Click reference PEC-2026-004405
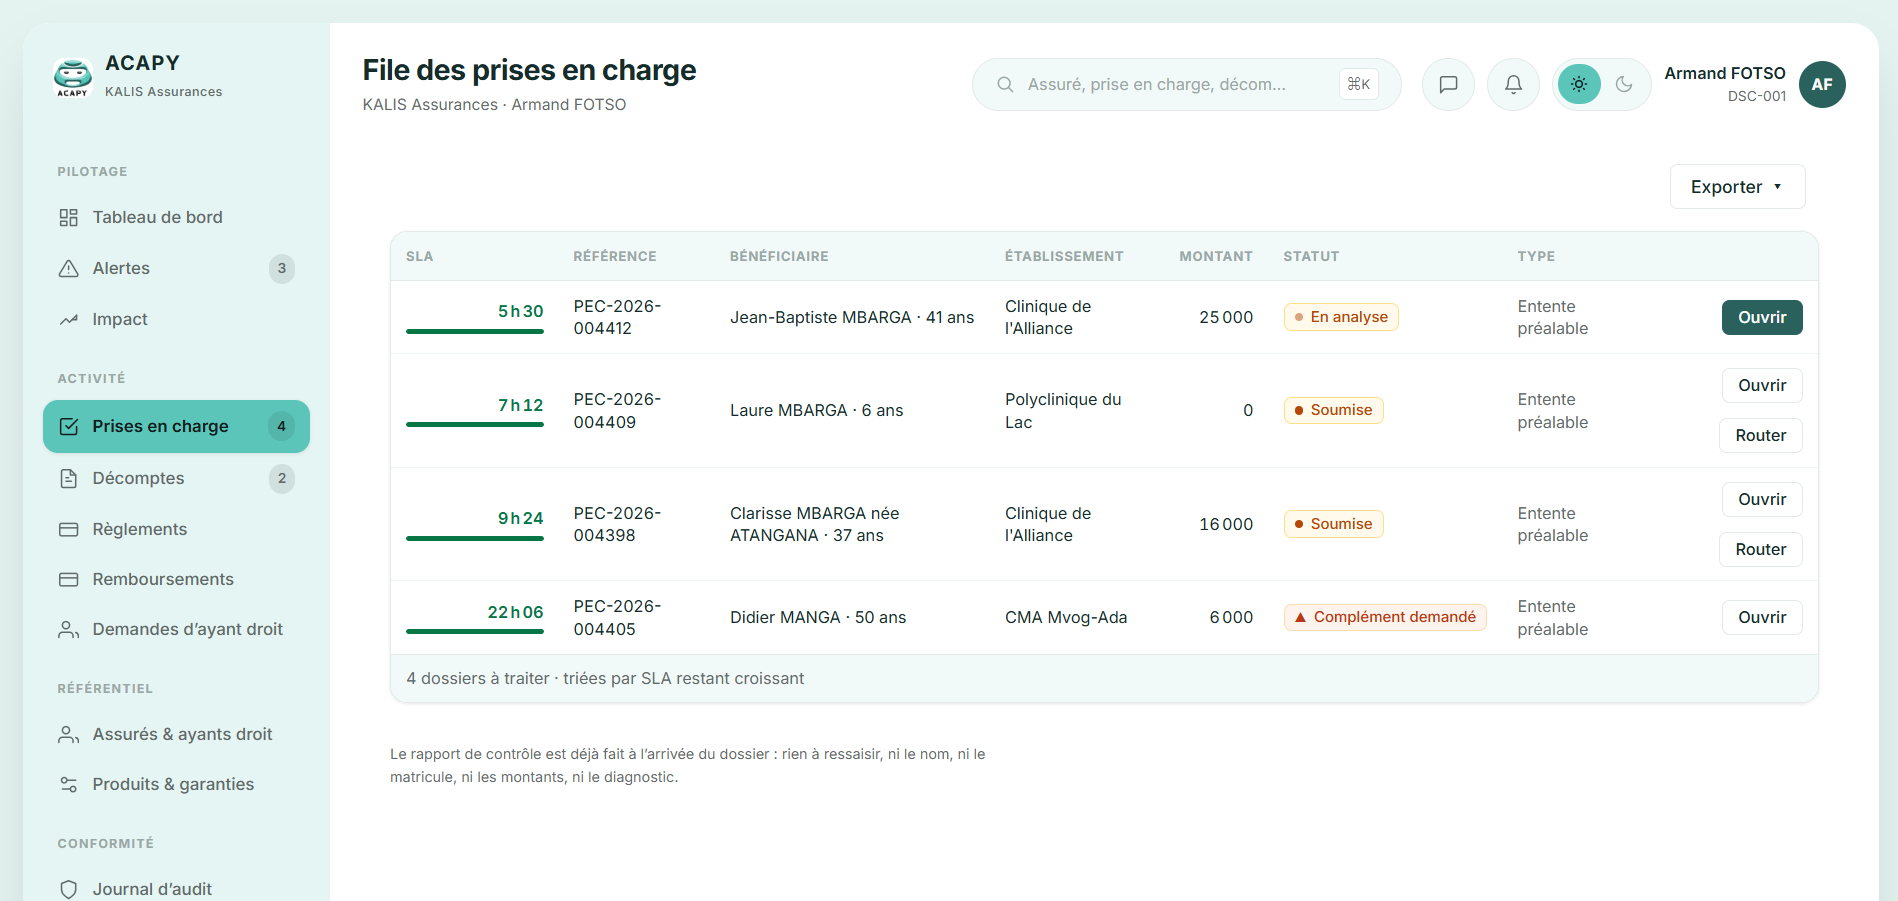This screenshot has height=901, width=1898. pos(617,617)
